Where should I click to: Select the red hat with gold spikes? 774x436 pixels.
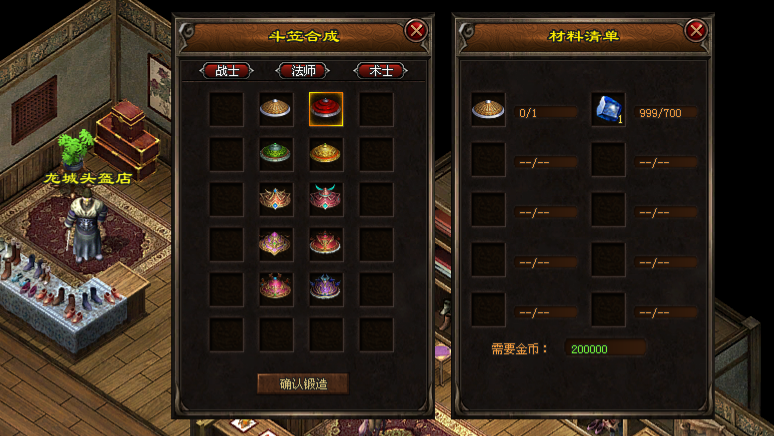click(x=326, y=244)
